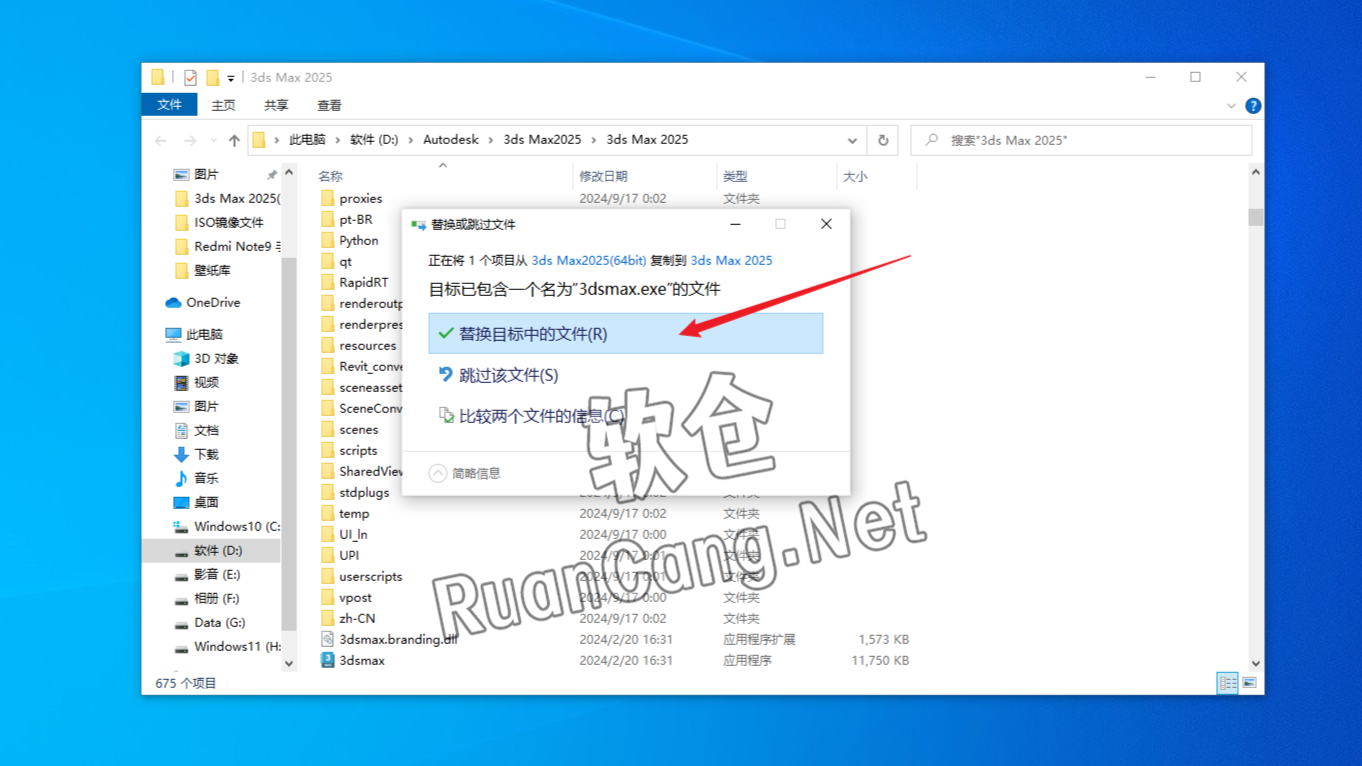Click the New Folder icon in title bar
This screenshot has height=766, width=1362.
[x=212, y=77]
